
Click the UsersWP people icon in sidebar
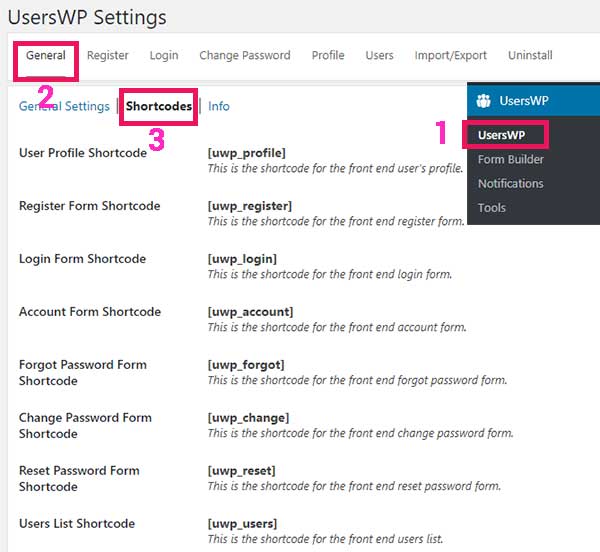click(483, 101)
